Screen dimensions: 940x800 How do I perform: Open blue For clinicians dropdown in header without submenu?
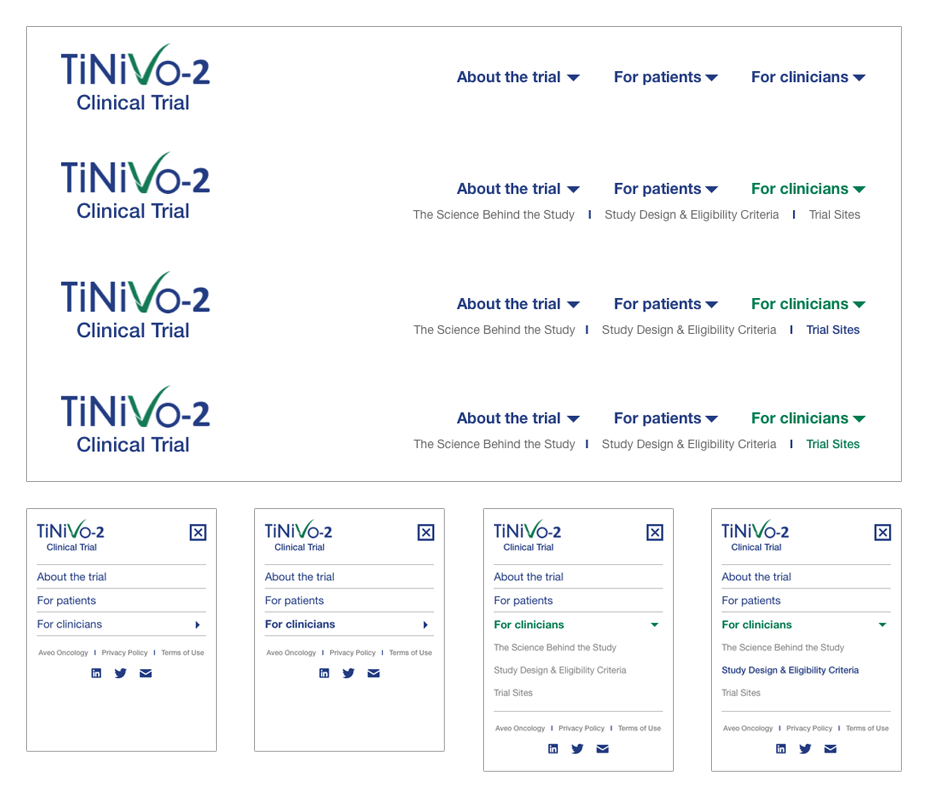tap(808, 77)
